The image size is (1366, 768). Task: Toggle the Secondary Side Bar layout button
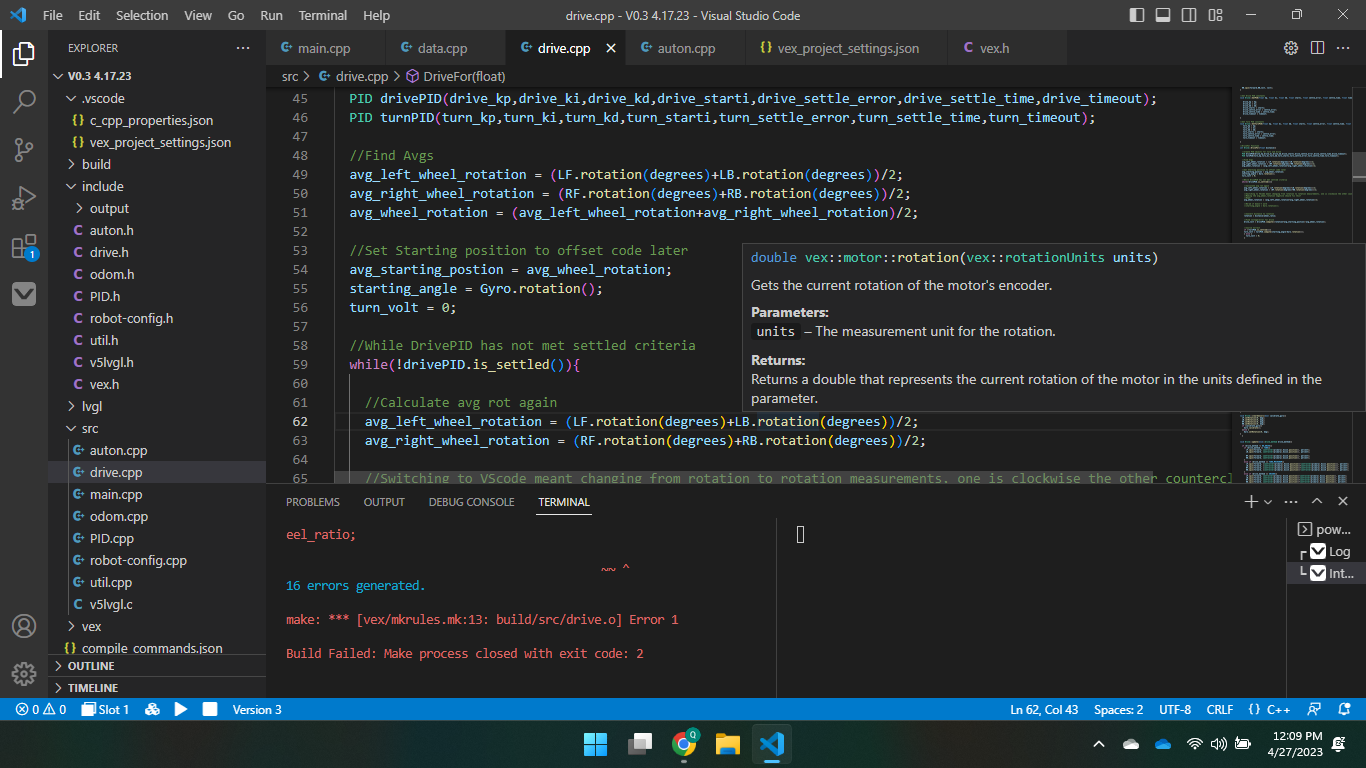click(1189, 15)
